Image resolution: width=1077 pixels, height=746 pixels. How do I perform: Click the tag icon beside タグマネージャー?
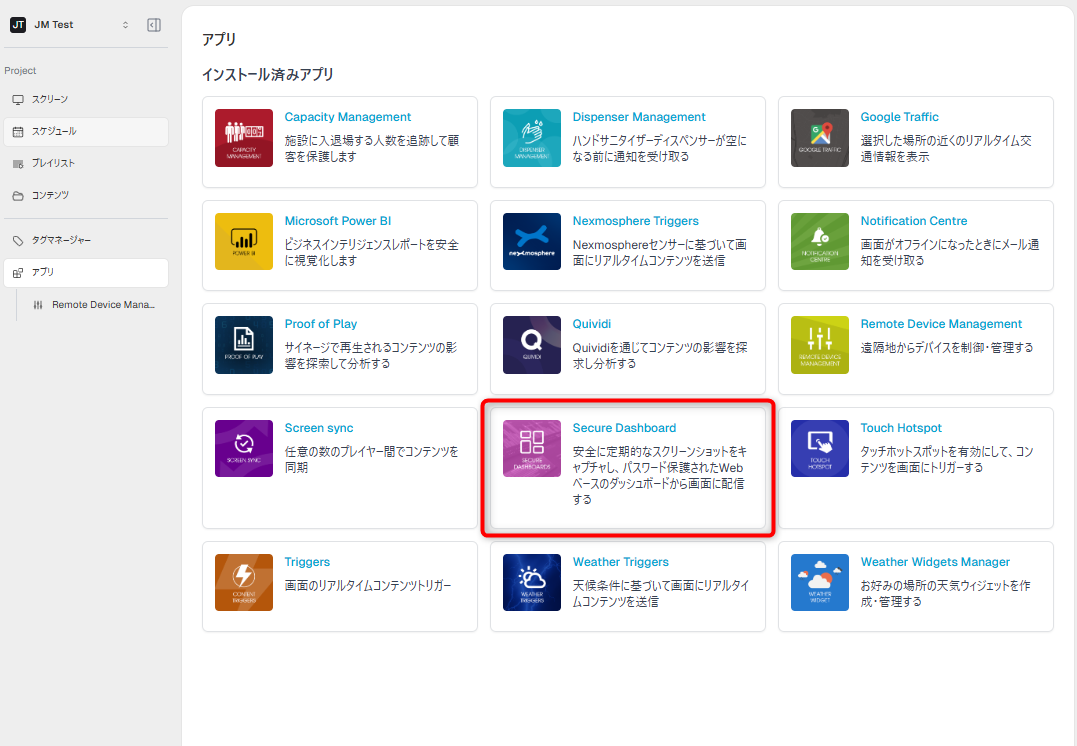point(18,240)
